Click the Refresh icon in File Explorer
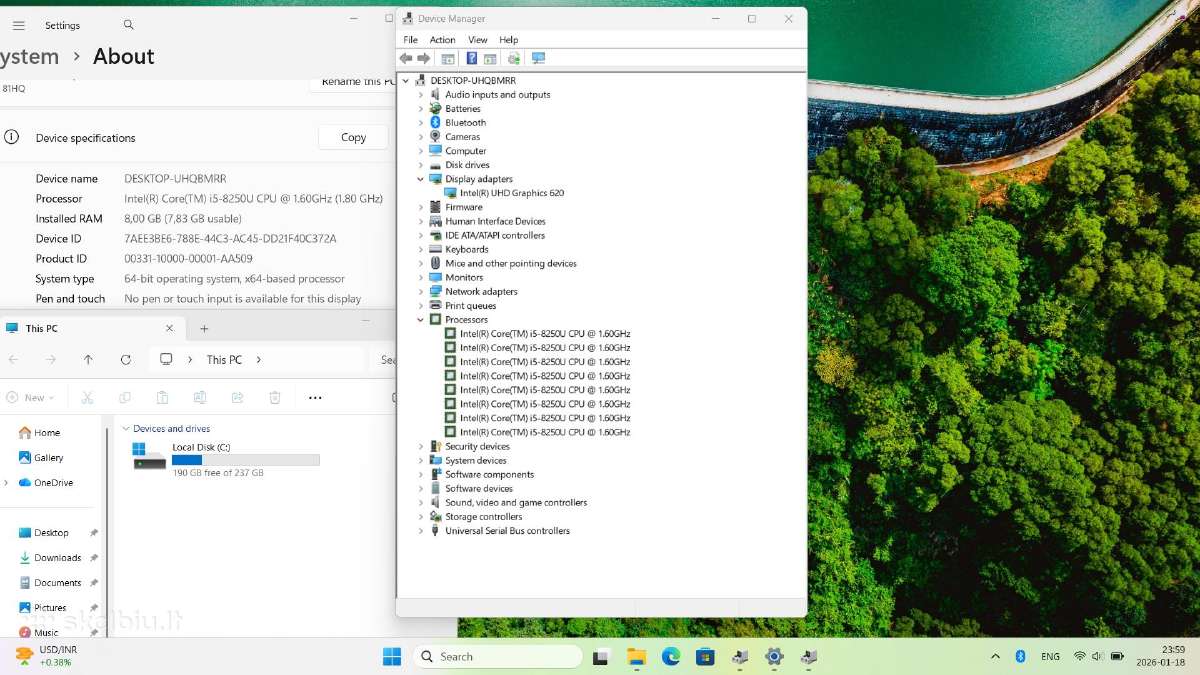The height and width of the screenshot is (675, 1200). [x=125, y=359]
